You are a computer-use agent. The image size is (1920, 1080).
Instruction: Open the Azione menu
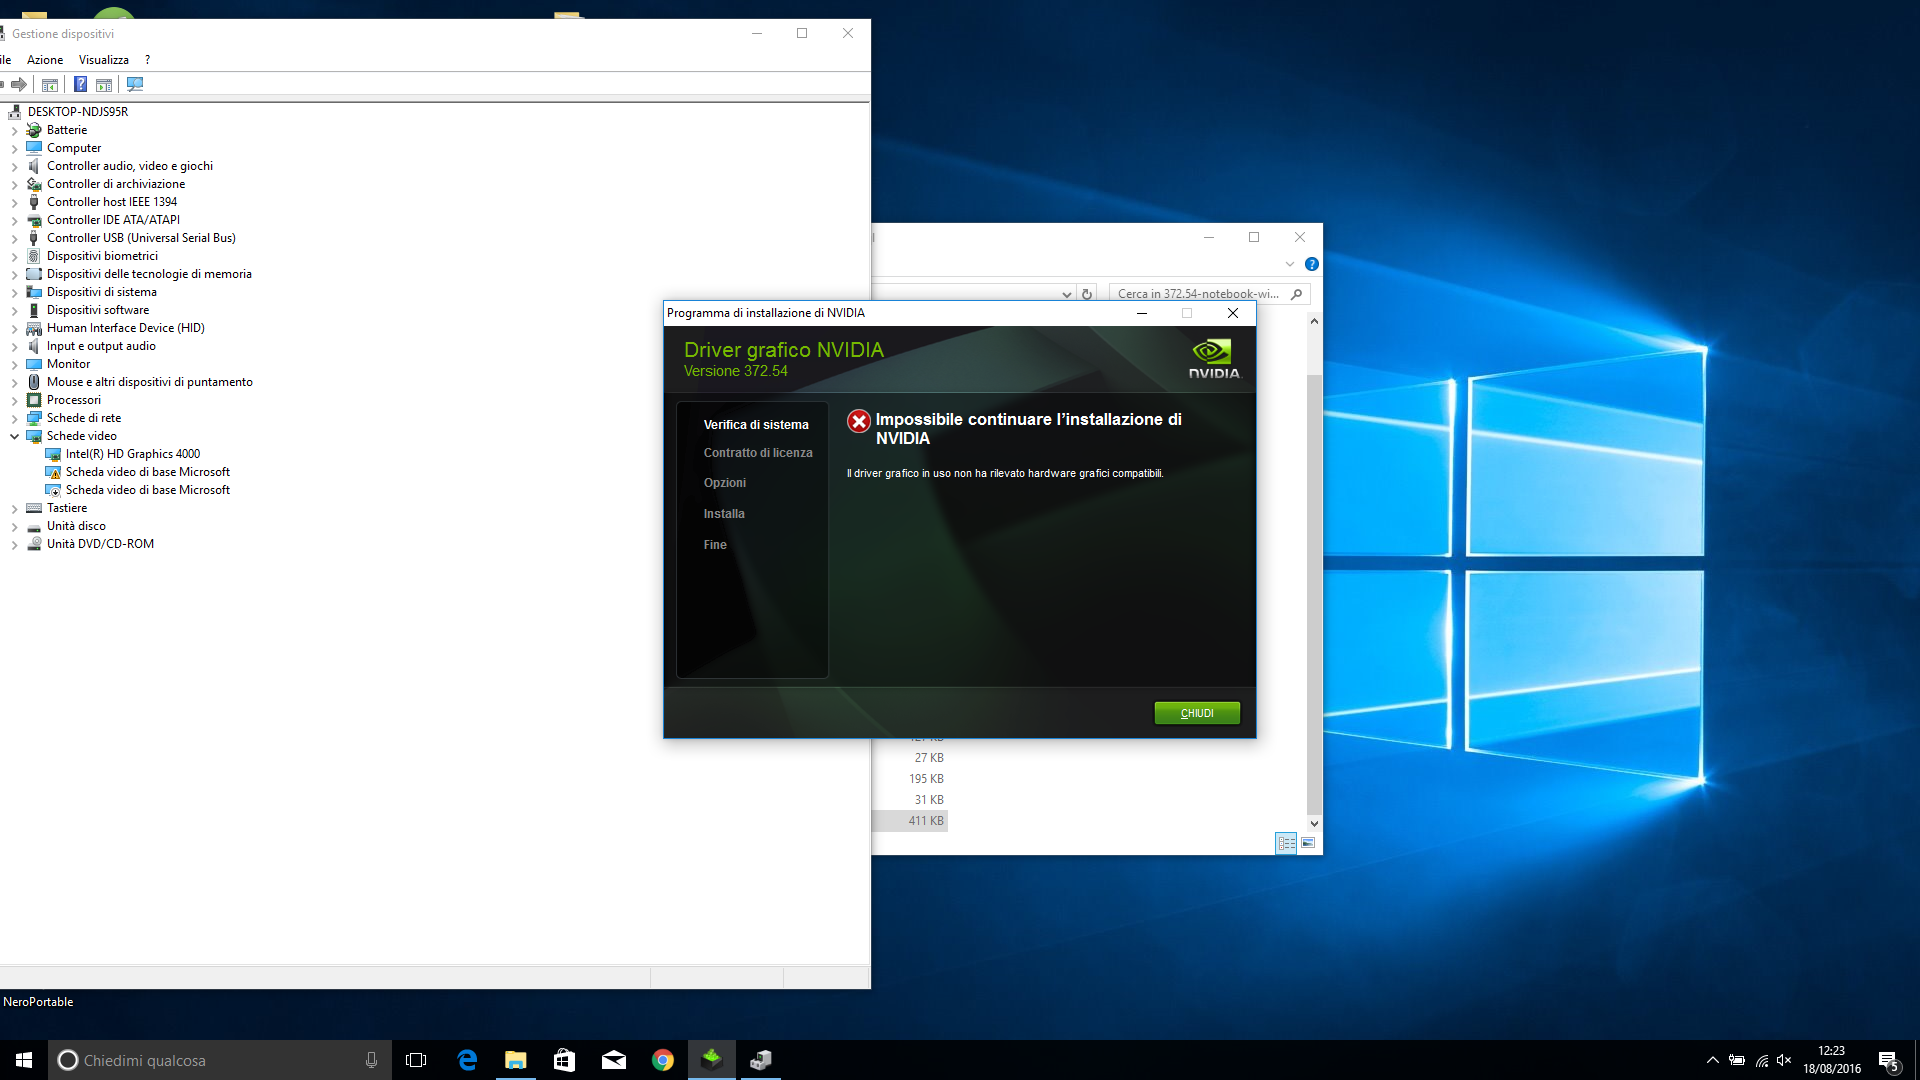(45, 60)
